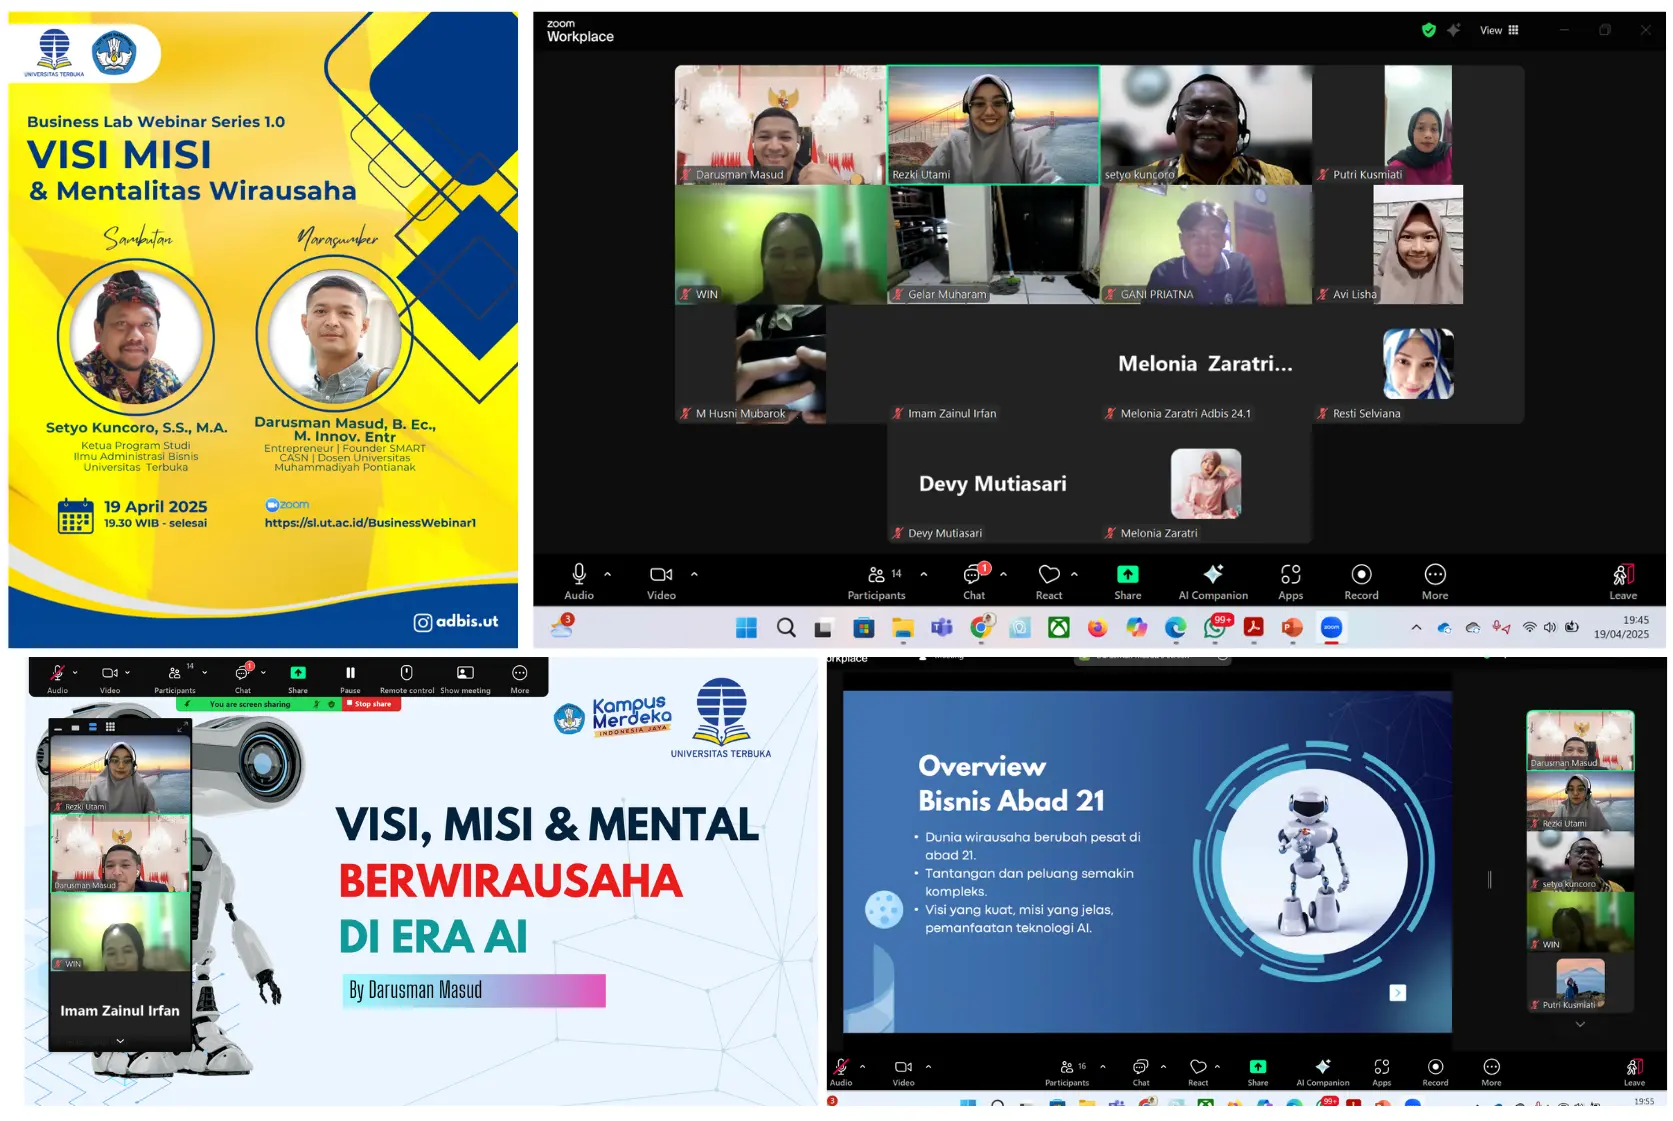The image size is (1673, 1121).
Task: Pause the screen share
Action: (350, 677)
